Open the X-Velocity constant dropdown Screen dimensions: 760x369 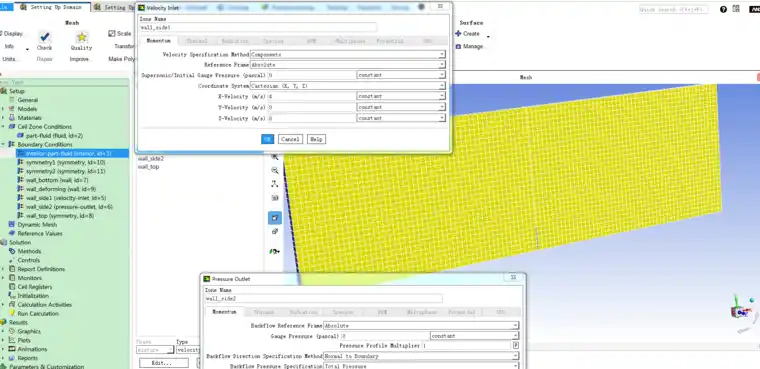[401, 96]
